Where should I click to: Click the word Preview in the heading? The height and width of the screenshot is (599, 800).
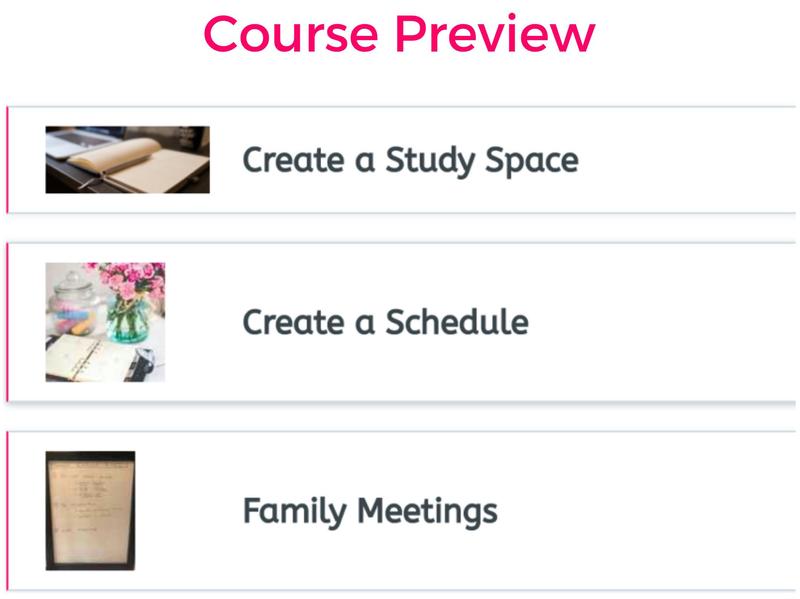coord(494,34)
